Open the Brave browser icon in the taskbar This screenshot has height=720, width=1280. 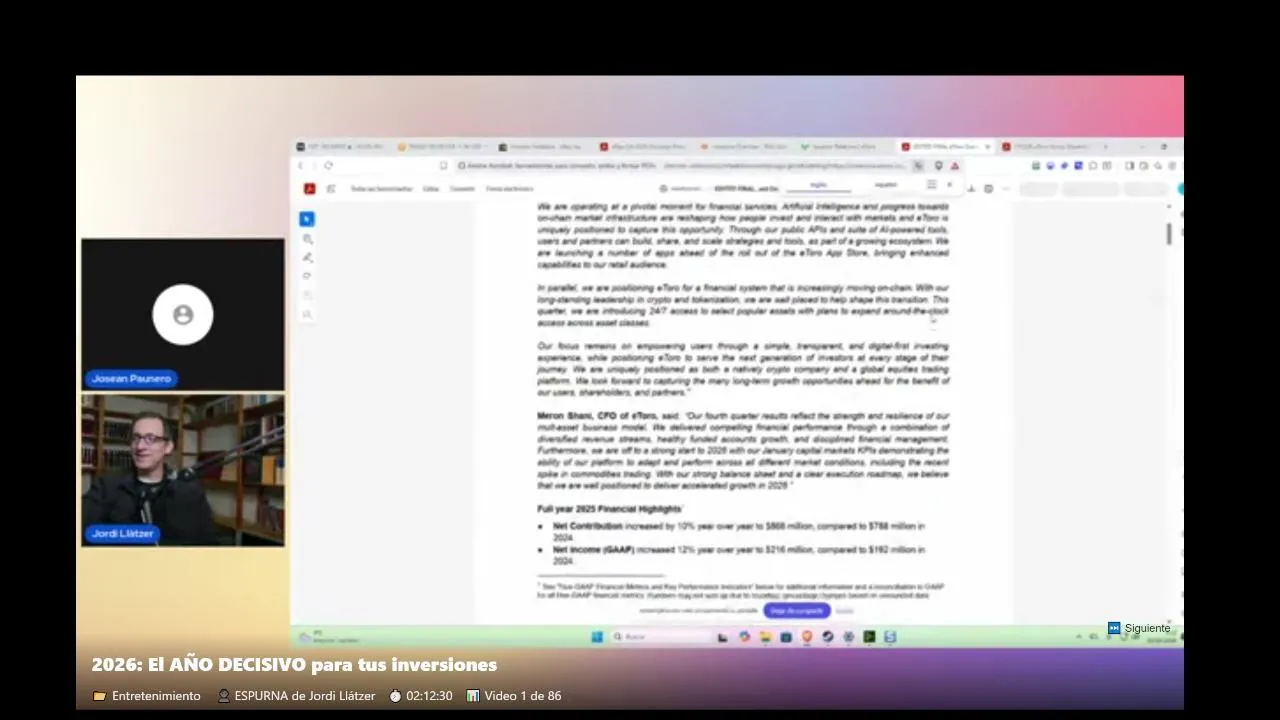point(807,637)
